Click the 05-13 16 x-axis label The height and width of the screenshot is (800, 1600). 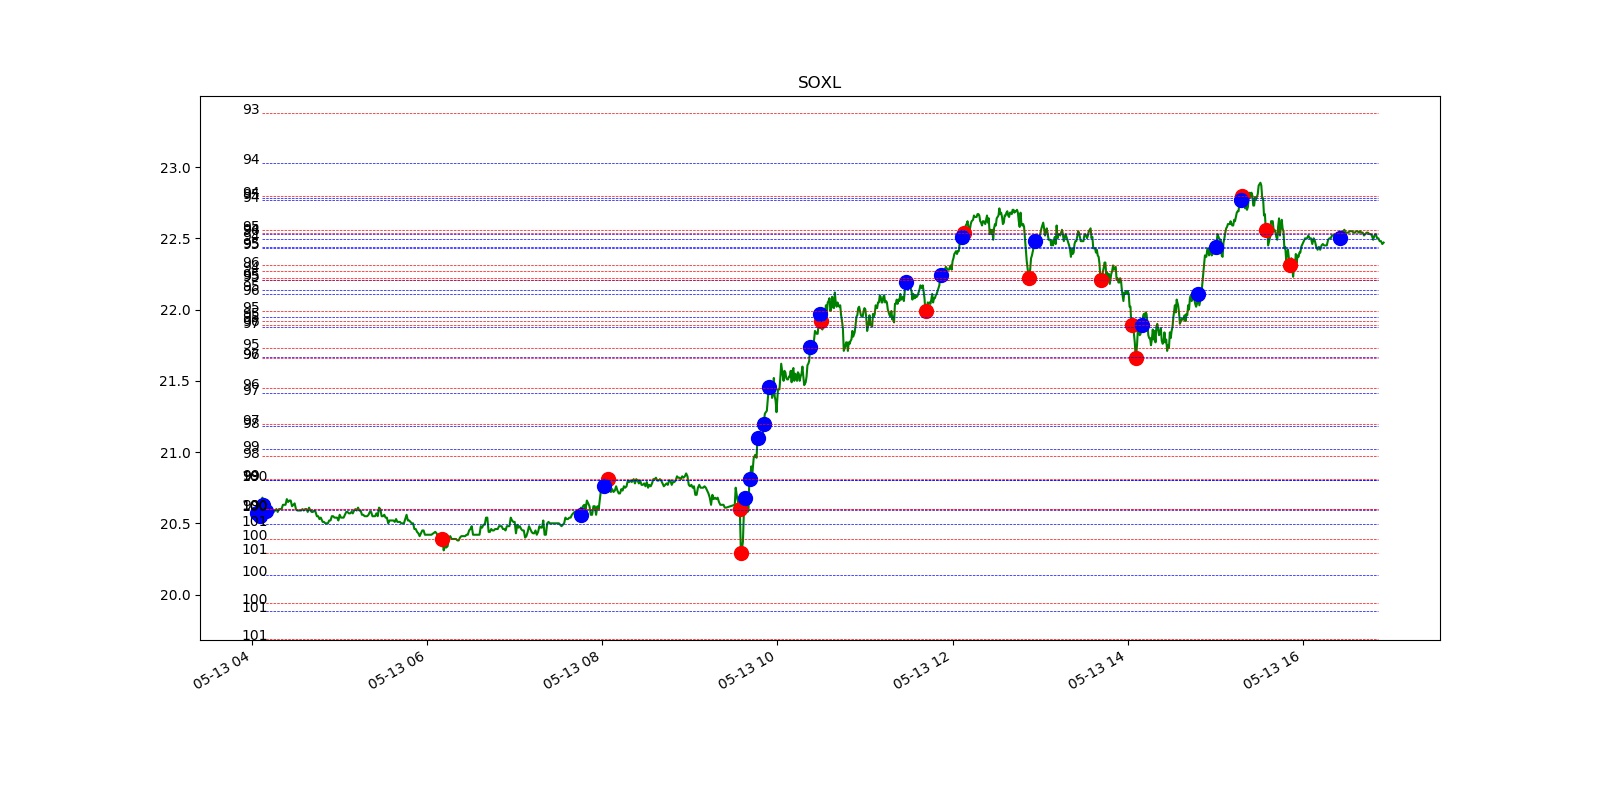tap(1271, 669)
